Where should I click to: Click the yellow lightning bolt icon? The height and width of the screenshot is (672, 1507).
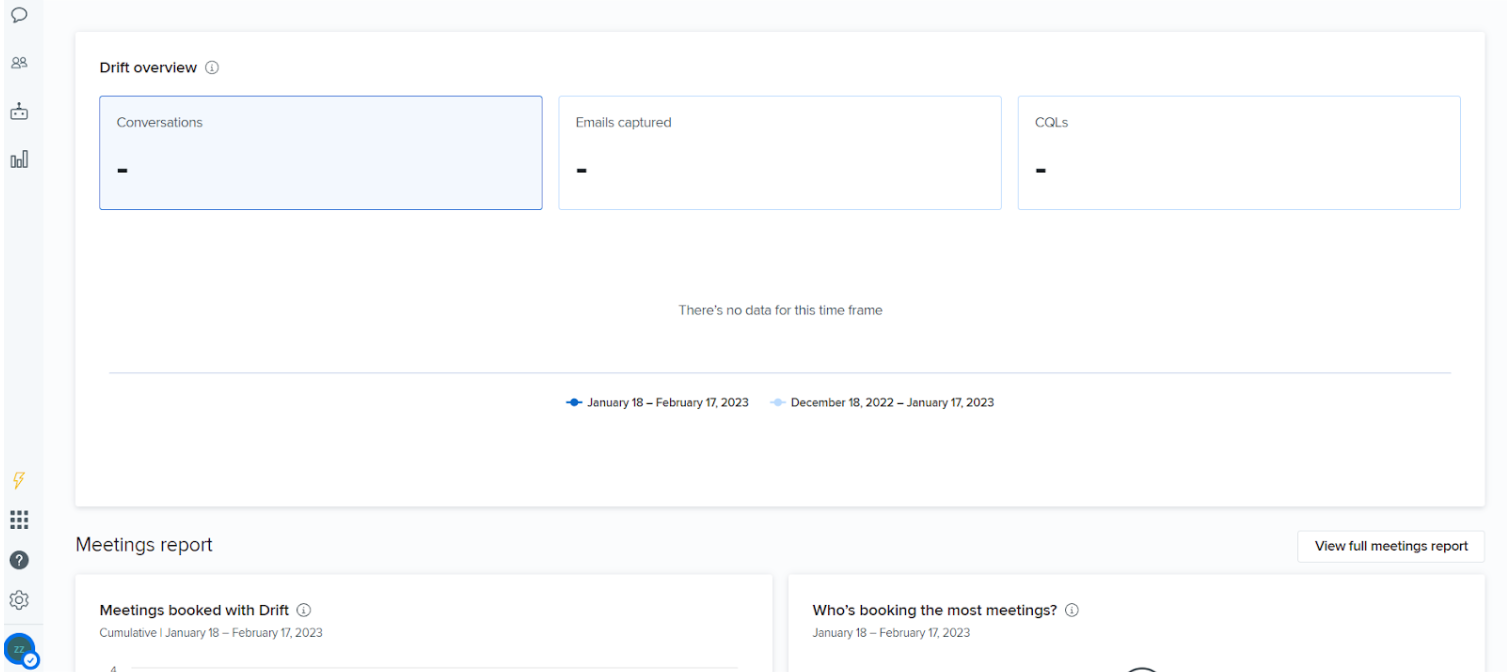click(x=19, y=480)
